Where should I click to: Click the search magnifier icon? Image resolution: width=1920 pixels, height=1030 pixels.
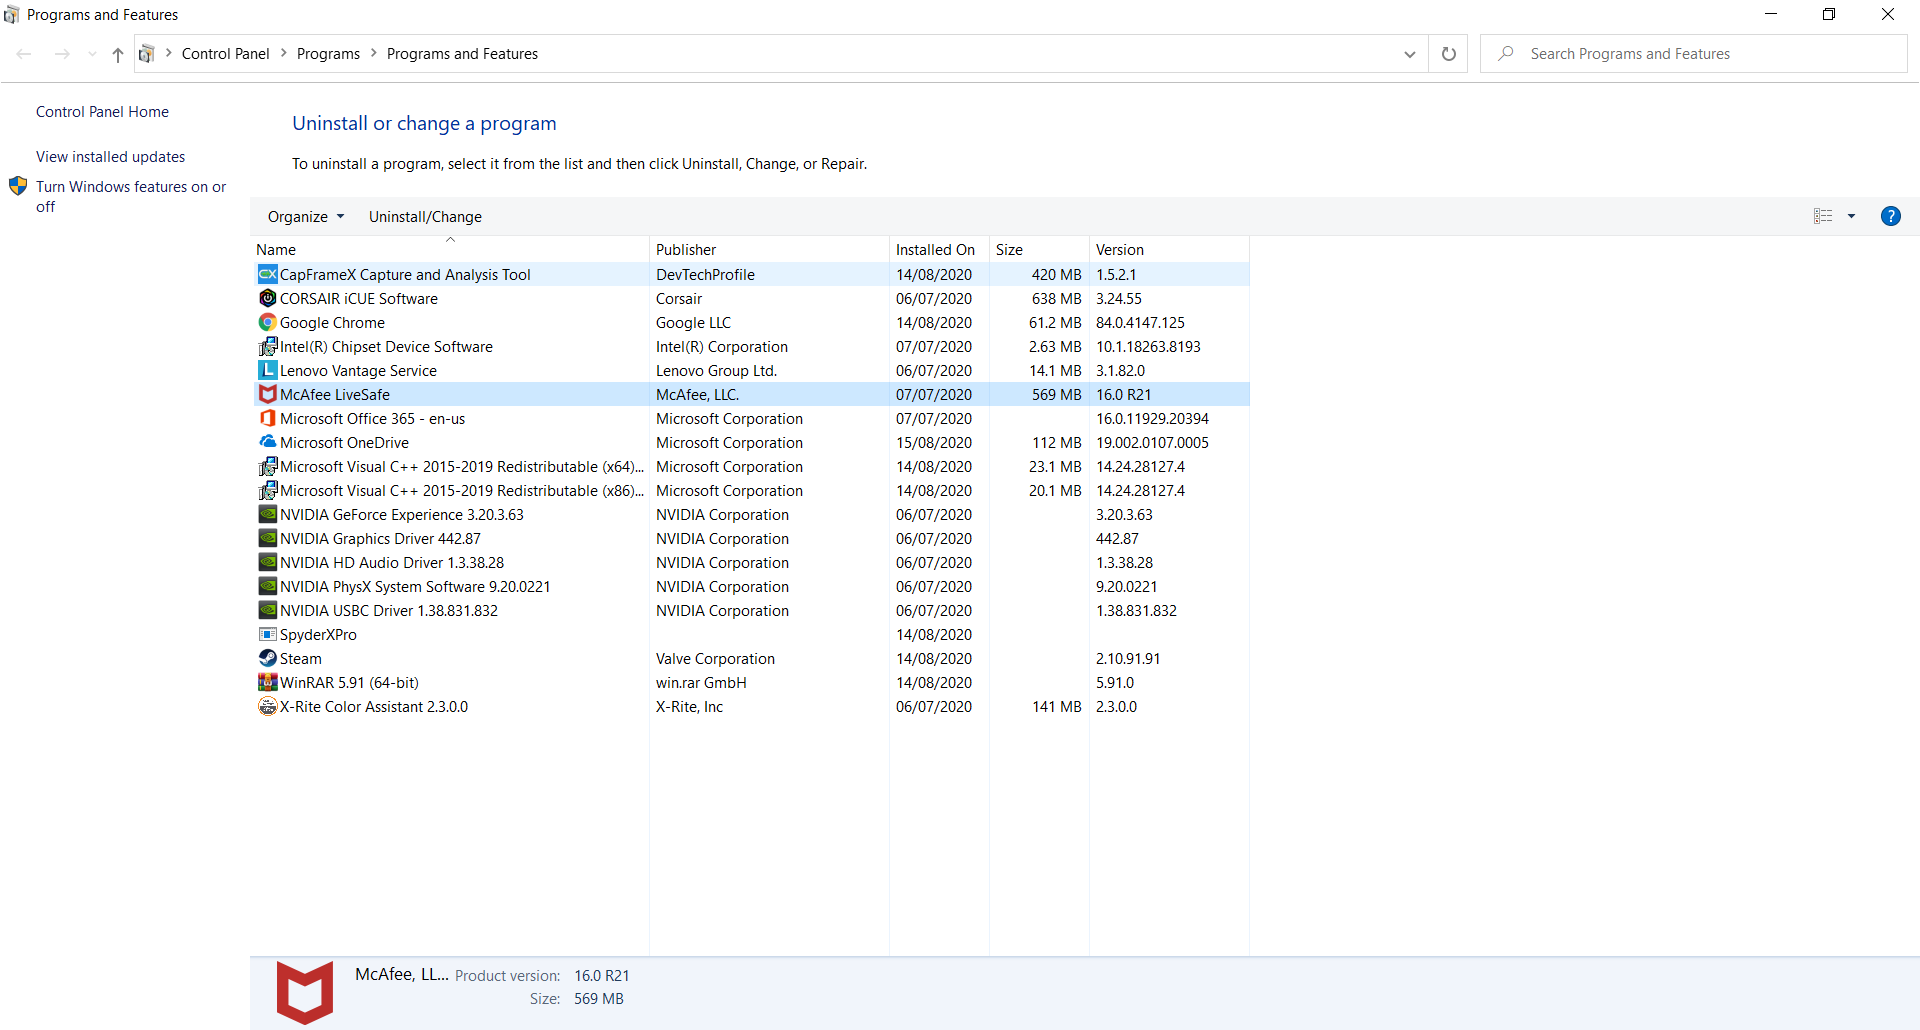tap(1505, 53)
